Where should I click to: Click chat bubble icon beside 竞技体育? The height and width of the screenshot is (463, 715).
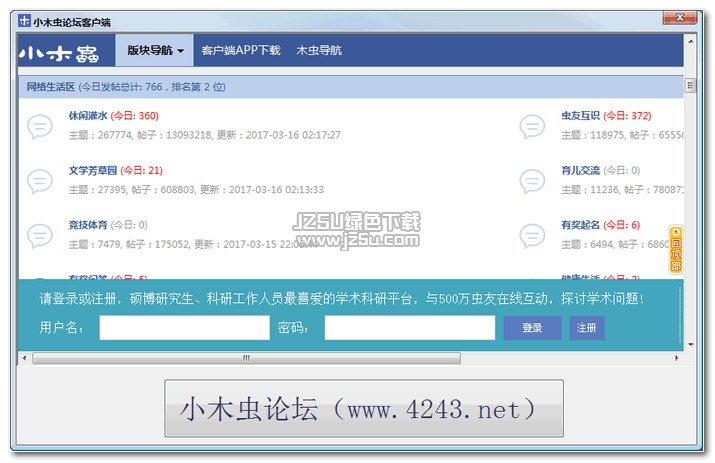point(40,236)
